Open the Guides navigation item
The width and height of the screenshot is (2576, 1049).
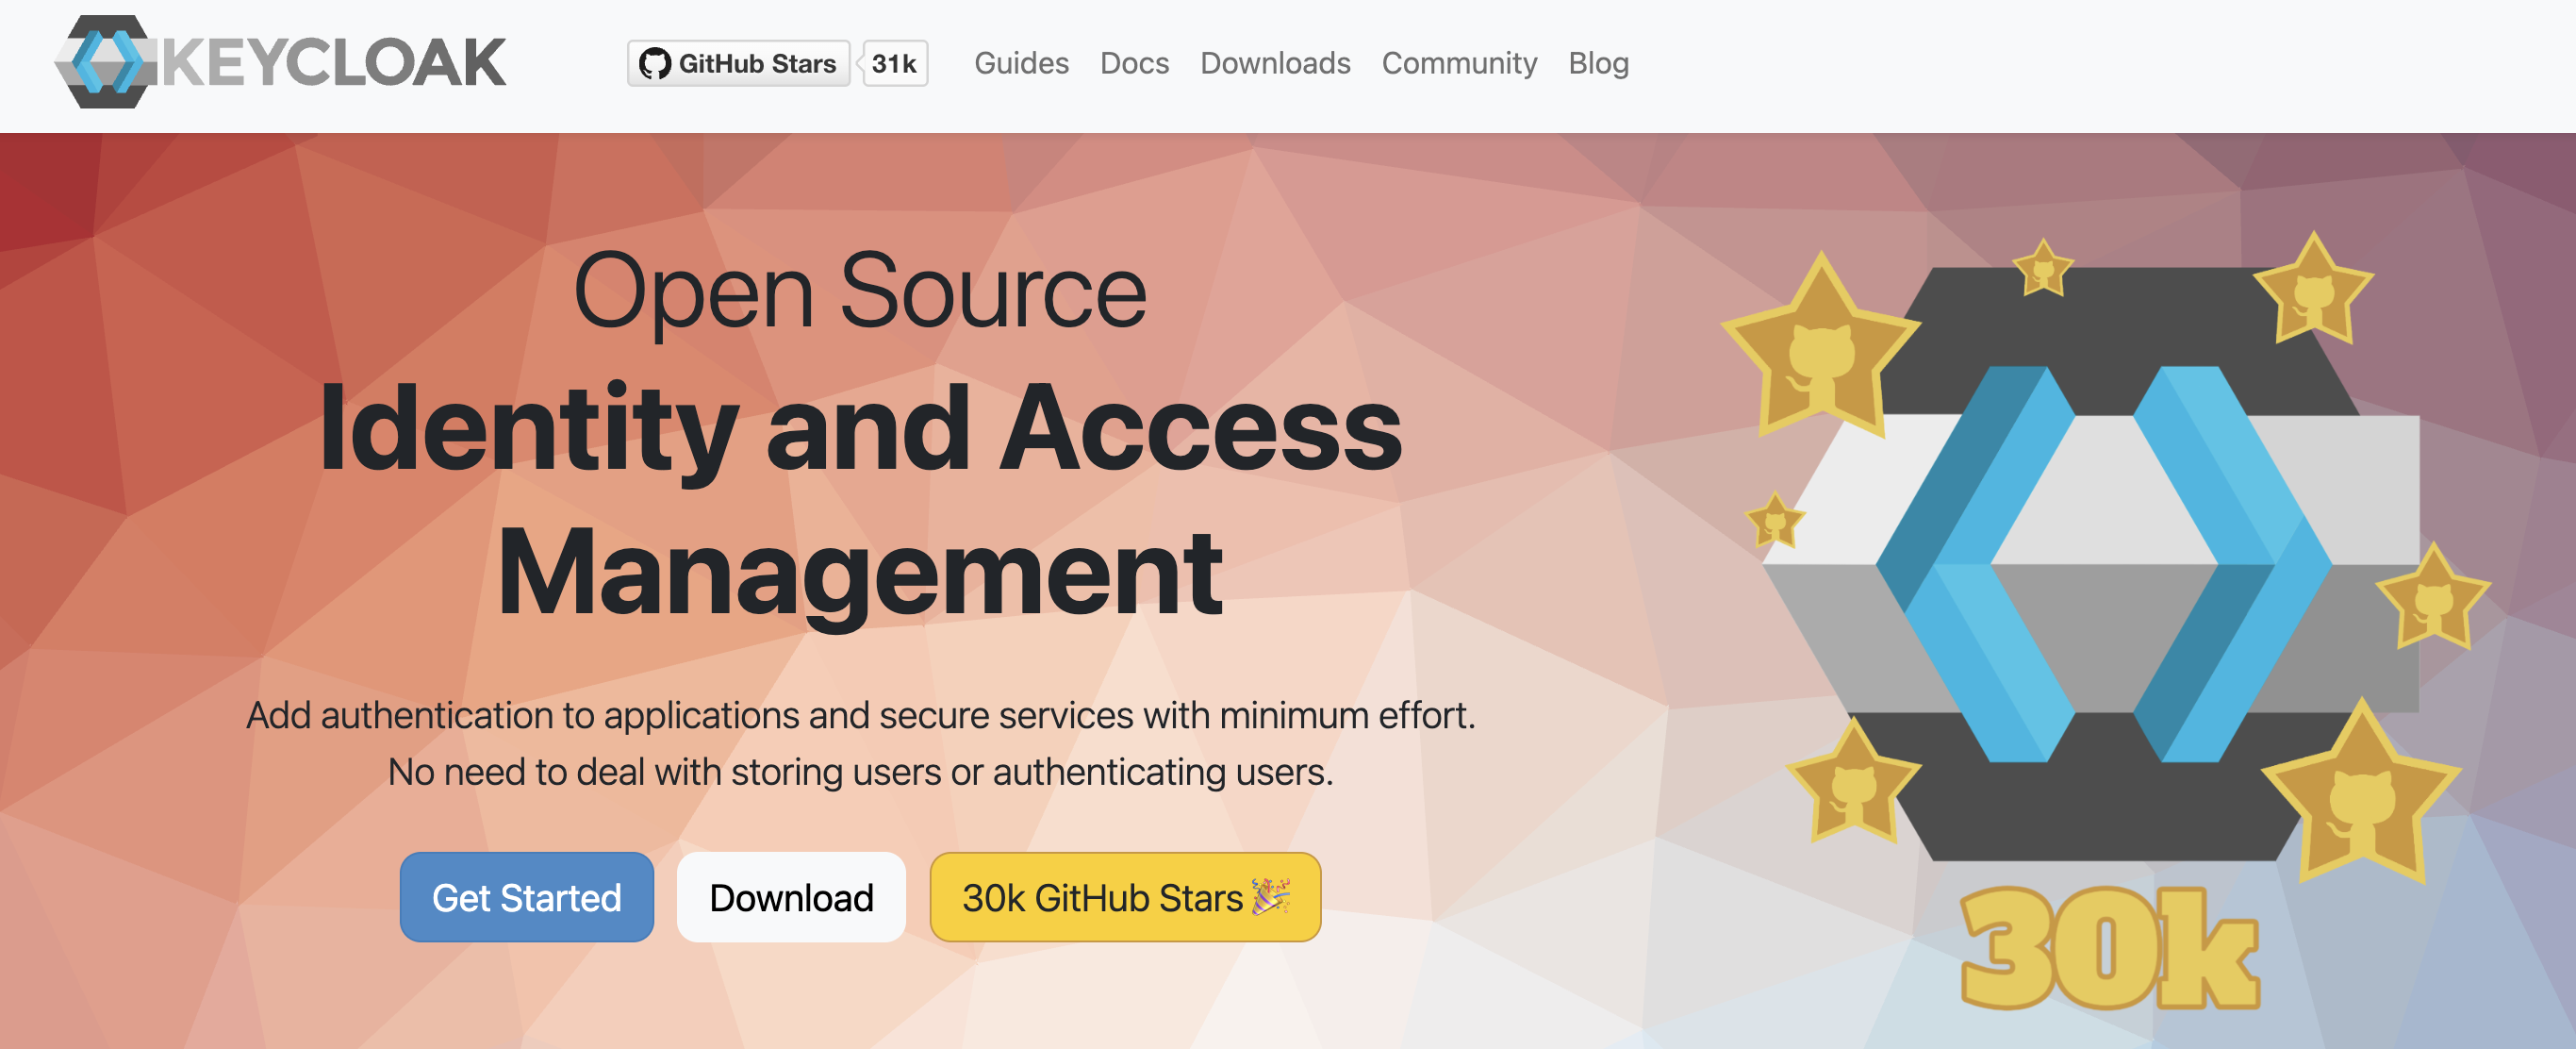coord(1021,63)
